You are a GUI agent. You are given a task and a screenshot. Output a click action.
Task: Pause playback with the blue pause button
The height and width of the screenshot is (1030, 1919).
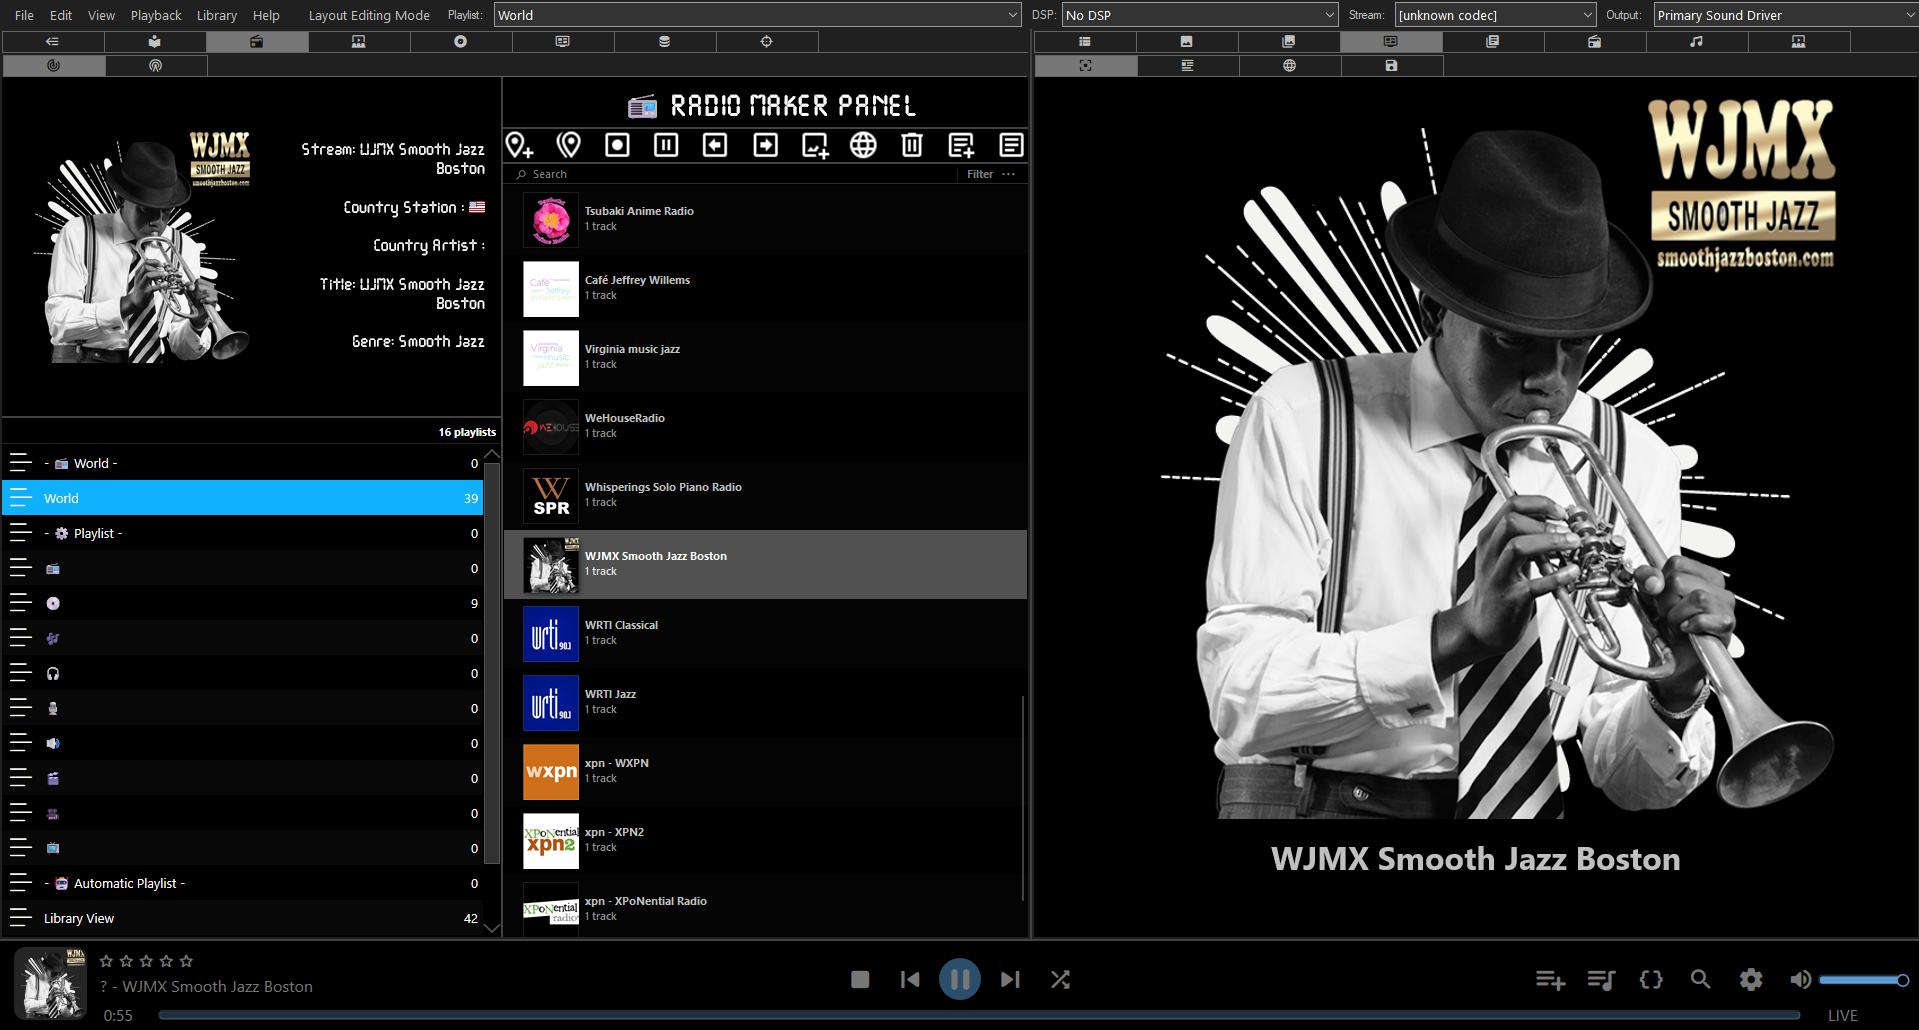960,979
